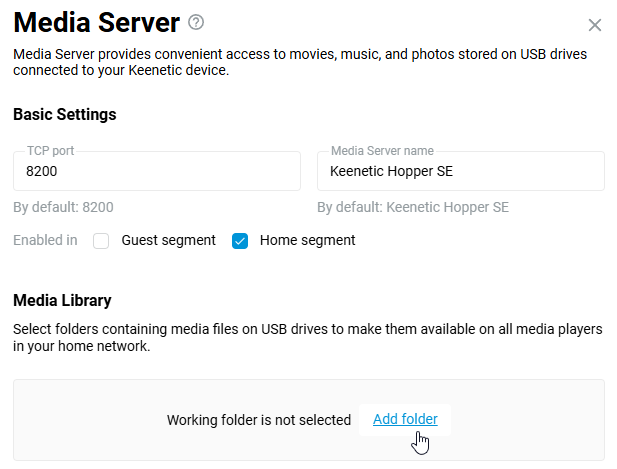Click 'Working folder is not selected' message
This screenshot has width=617, height=469.
pyautogui.click(x=259, y=420)
